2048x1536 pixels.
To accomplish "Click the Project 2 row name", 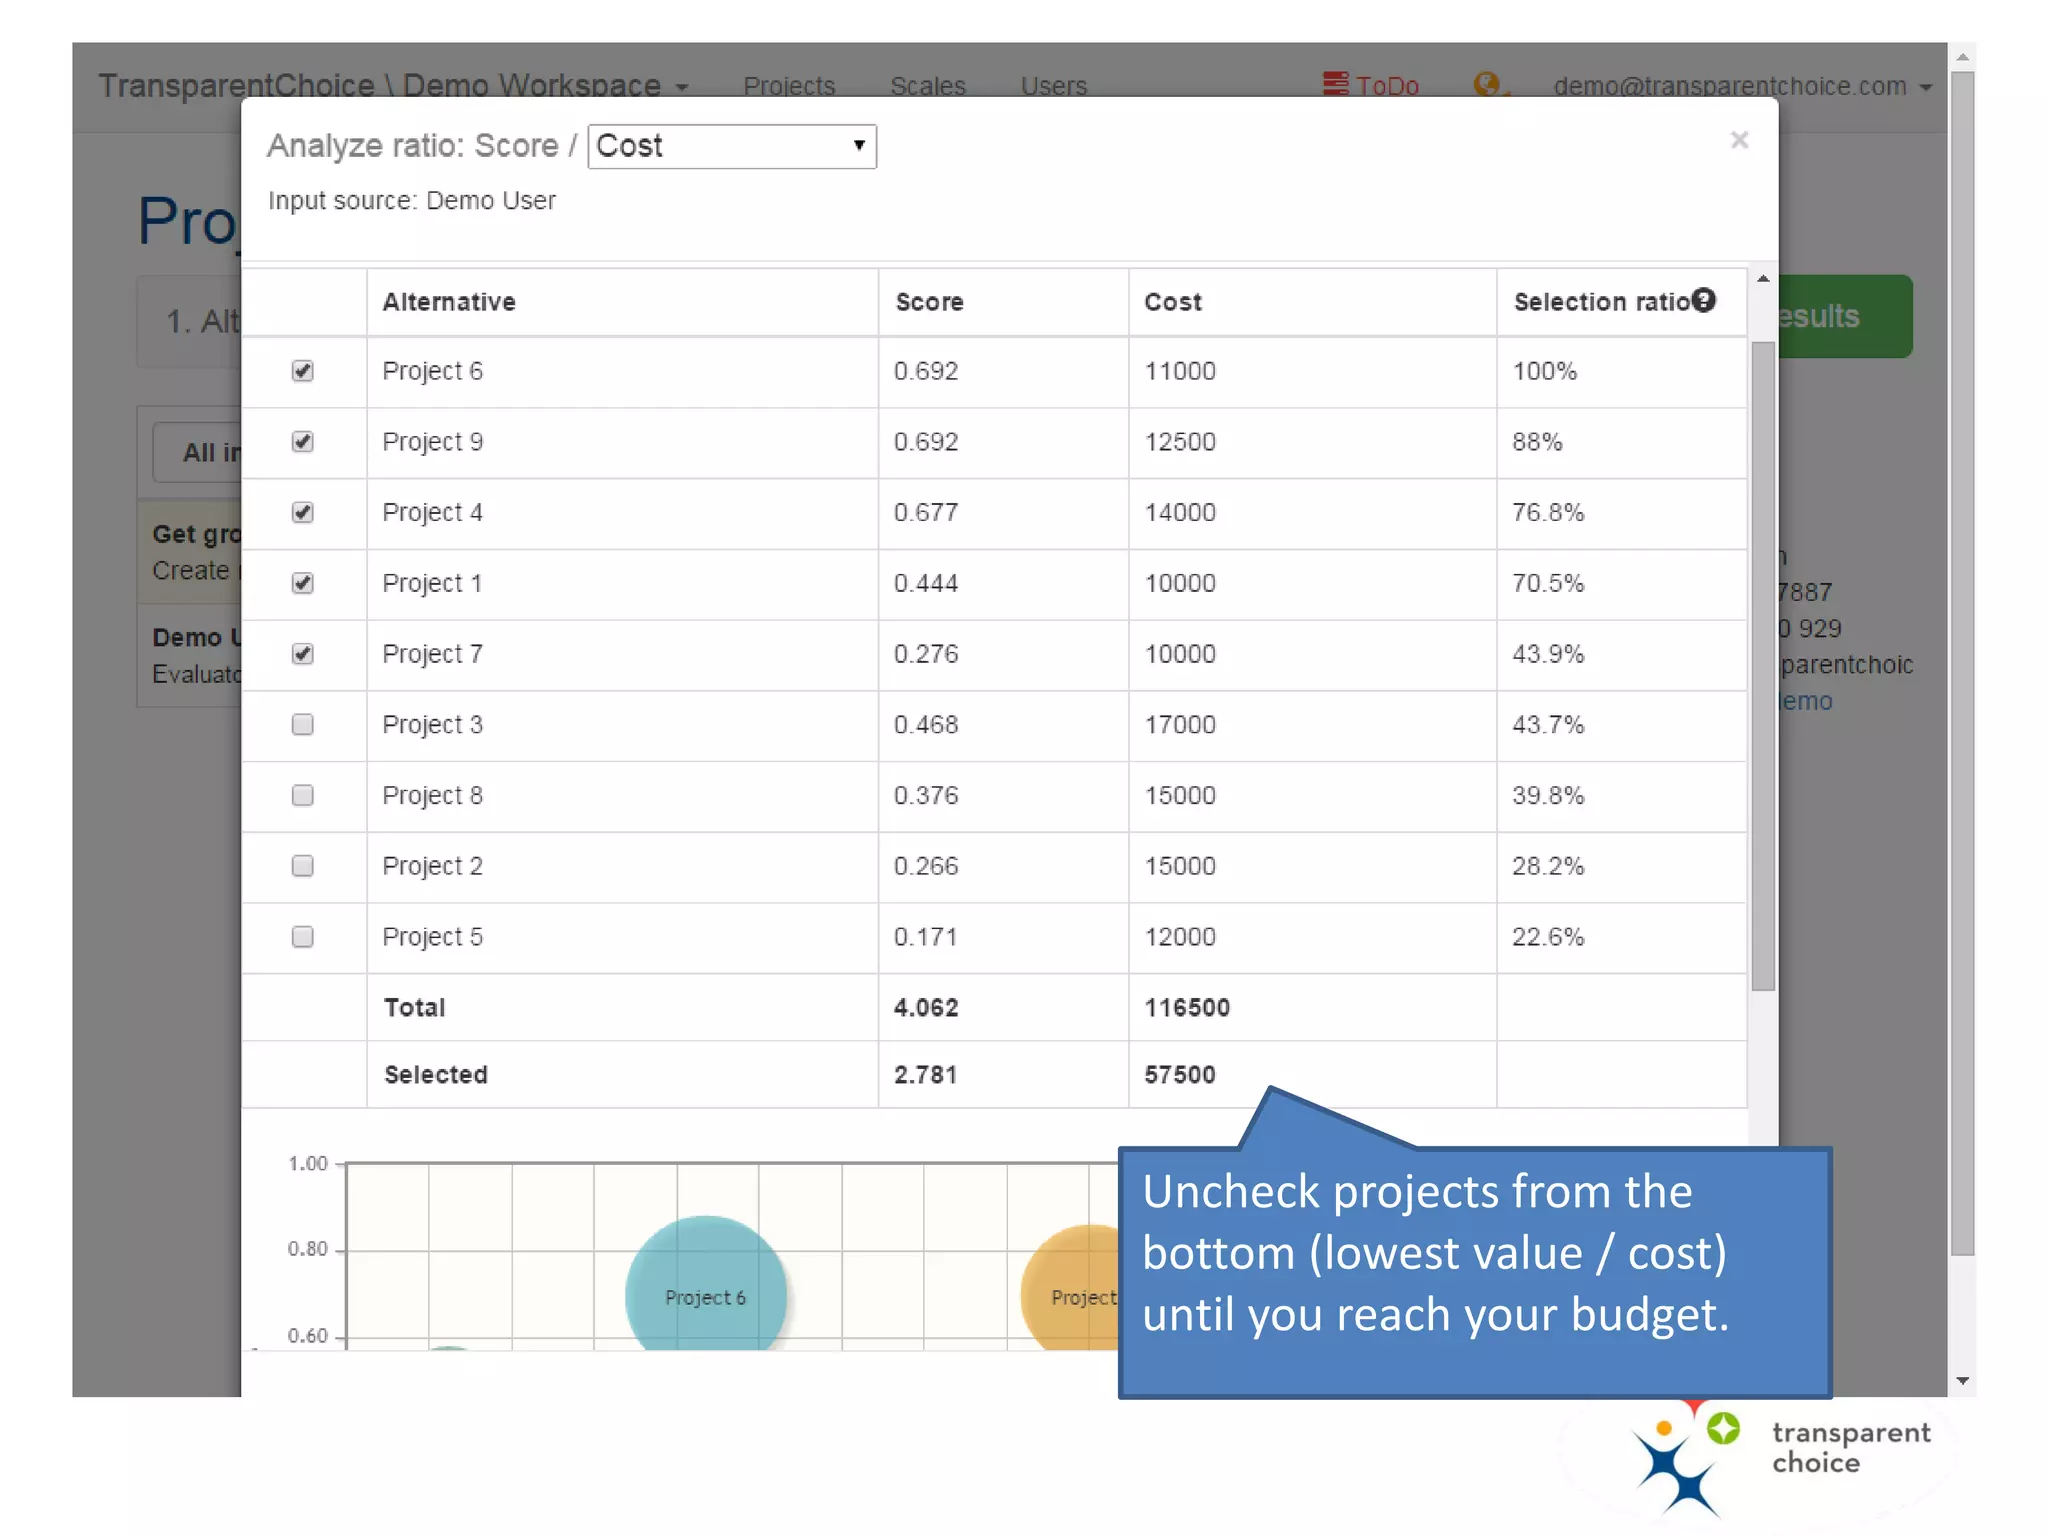I will coord(432,866).
